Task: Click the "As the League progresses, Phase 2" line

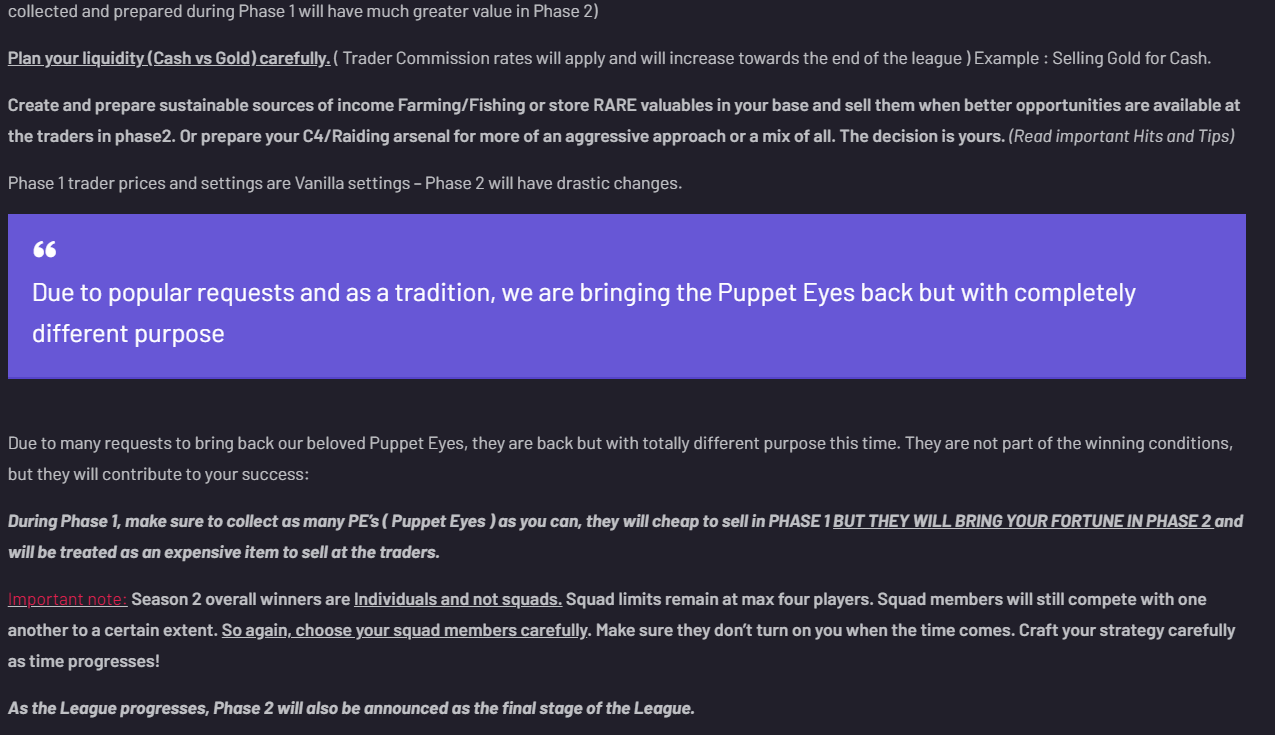Action: 350,708
